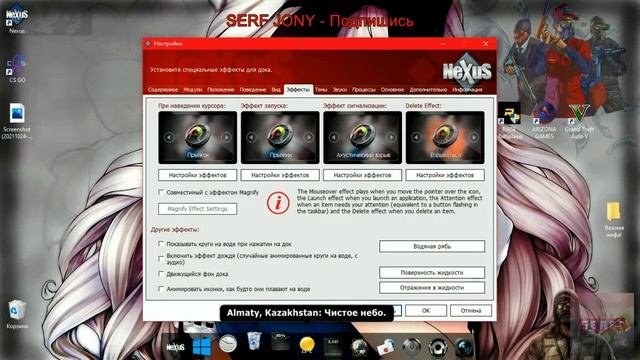The height and width of the screenshot is (360, 640).
Task: Open the Screenshot image file on desktop
Action: pos(17,121)
